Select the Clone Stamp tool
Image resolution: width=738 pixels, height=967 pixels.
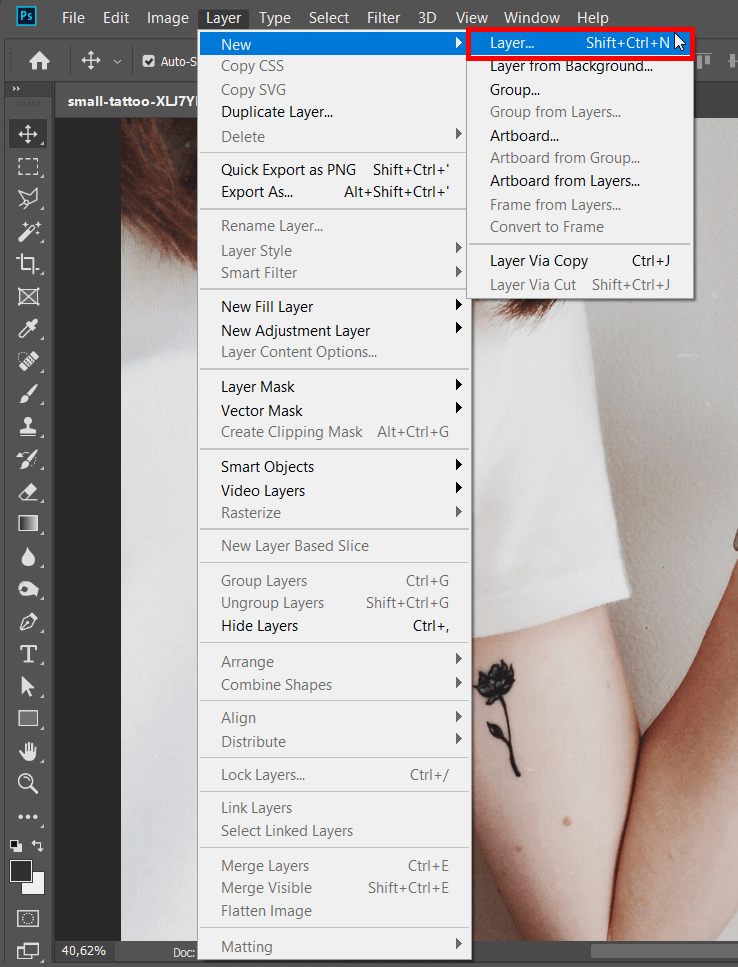tap(28, 427)
